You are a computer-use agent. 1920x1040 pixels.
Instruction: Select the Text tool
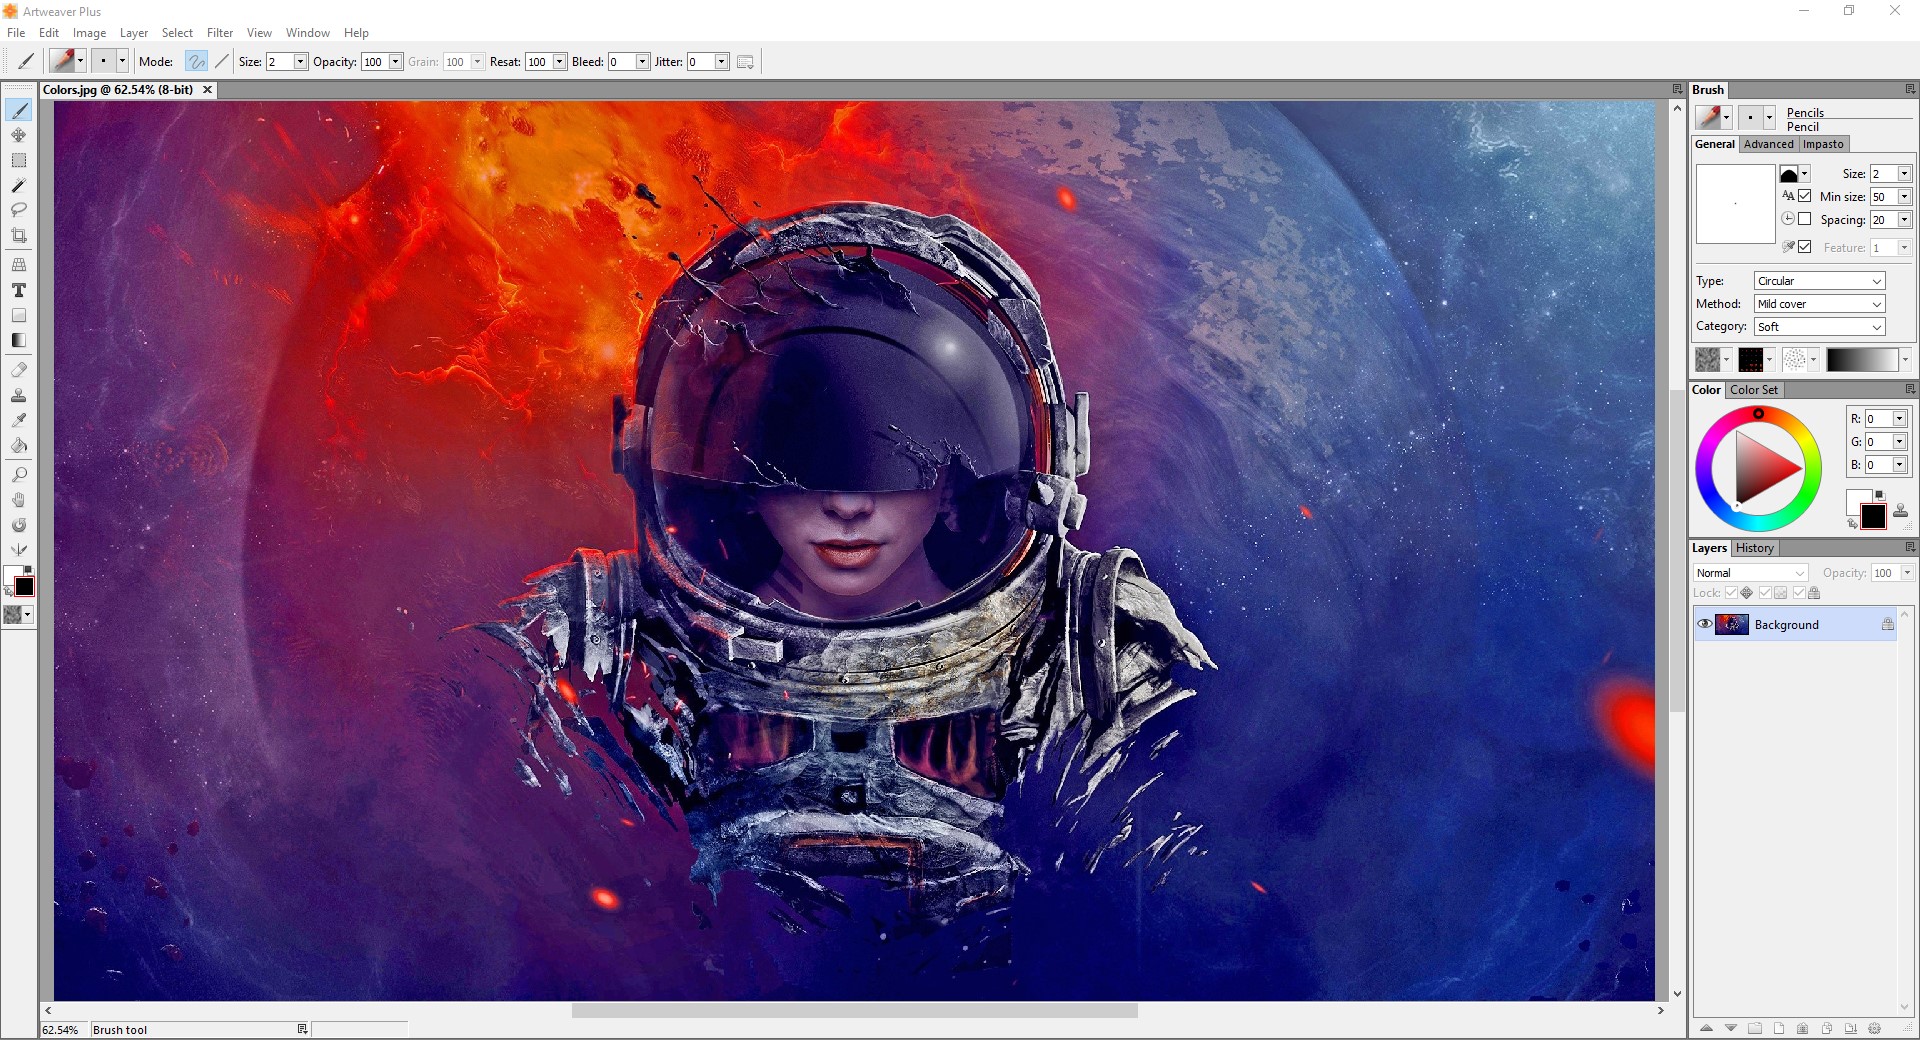pos(18,290)
